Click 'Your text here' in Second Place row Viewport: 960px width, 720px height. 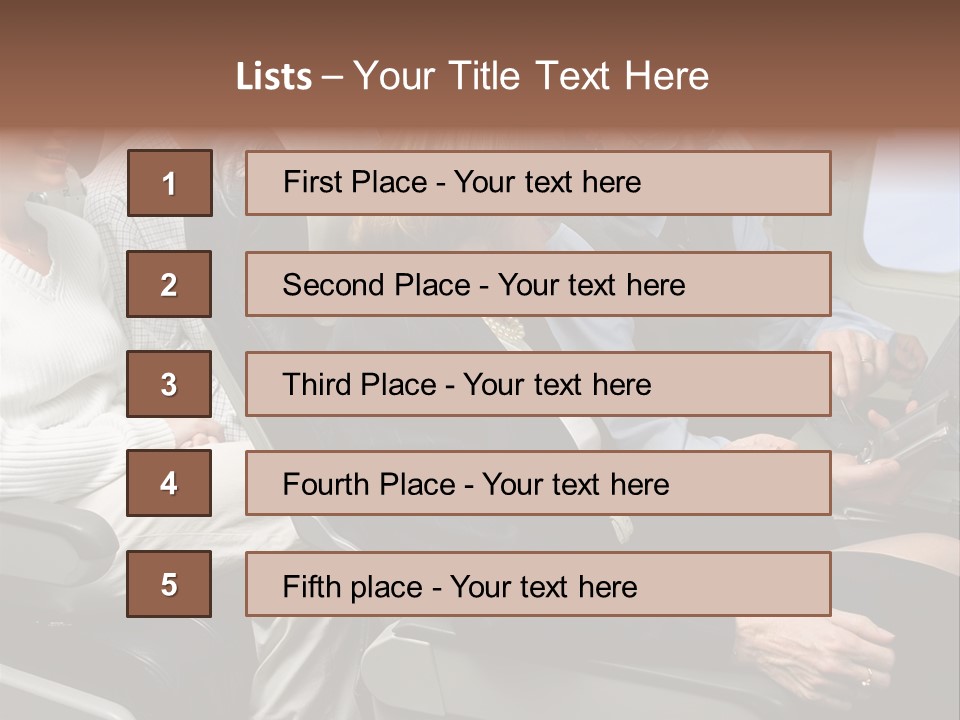(x=591, y=285)
